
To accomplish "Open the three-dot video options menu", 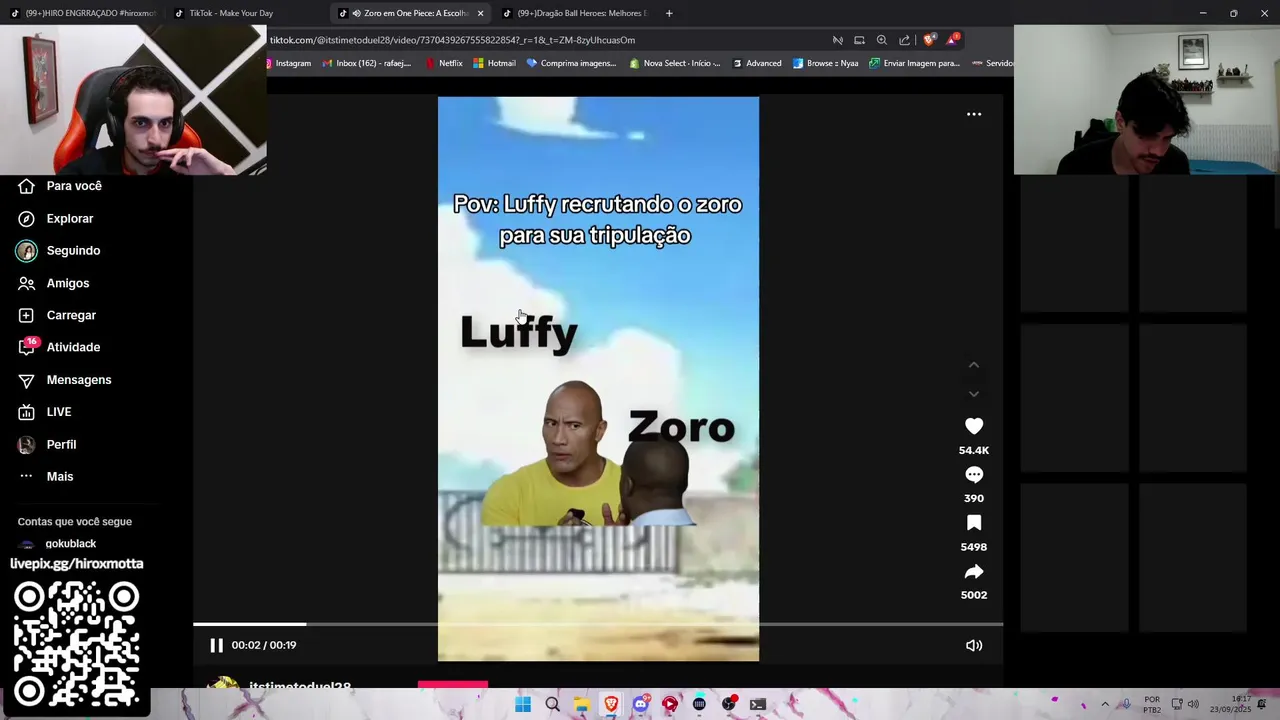I will click(974, 114).
